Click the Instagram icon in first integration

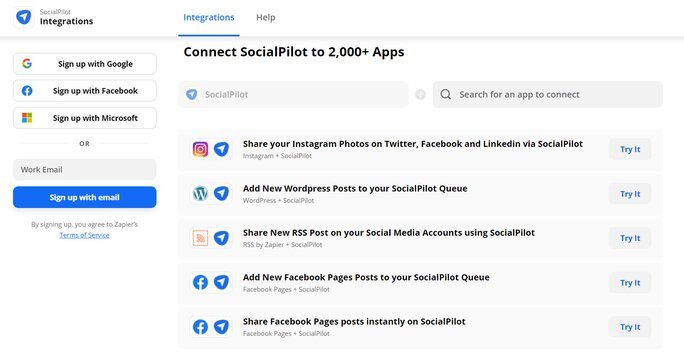click(200, 149)
